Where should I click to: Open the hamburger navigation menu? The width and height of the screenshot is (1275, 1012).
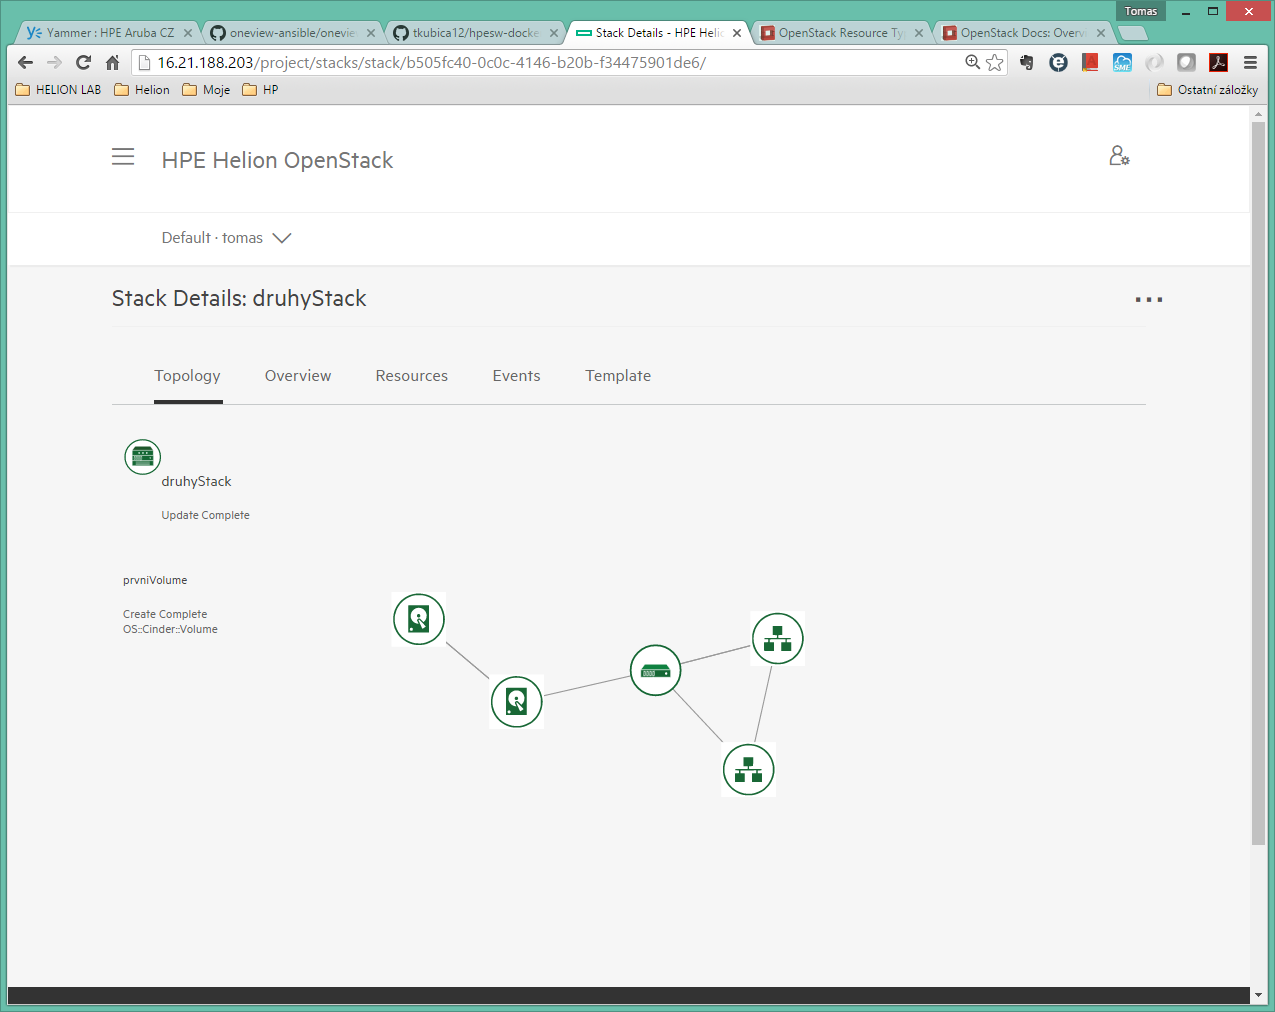[x=123, y=157]
